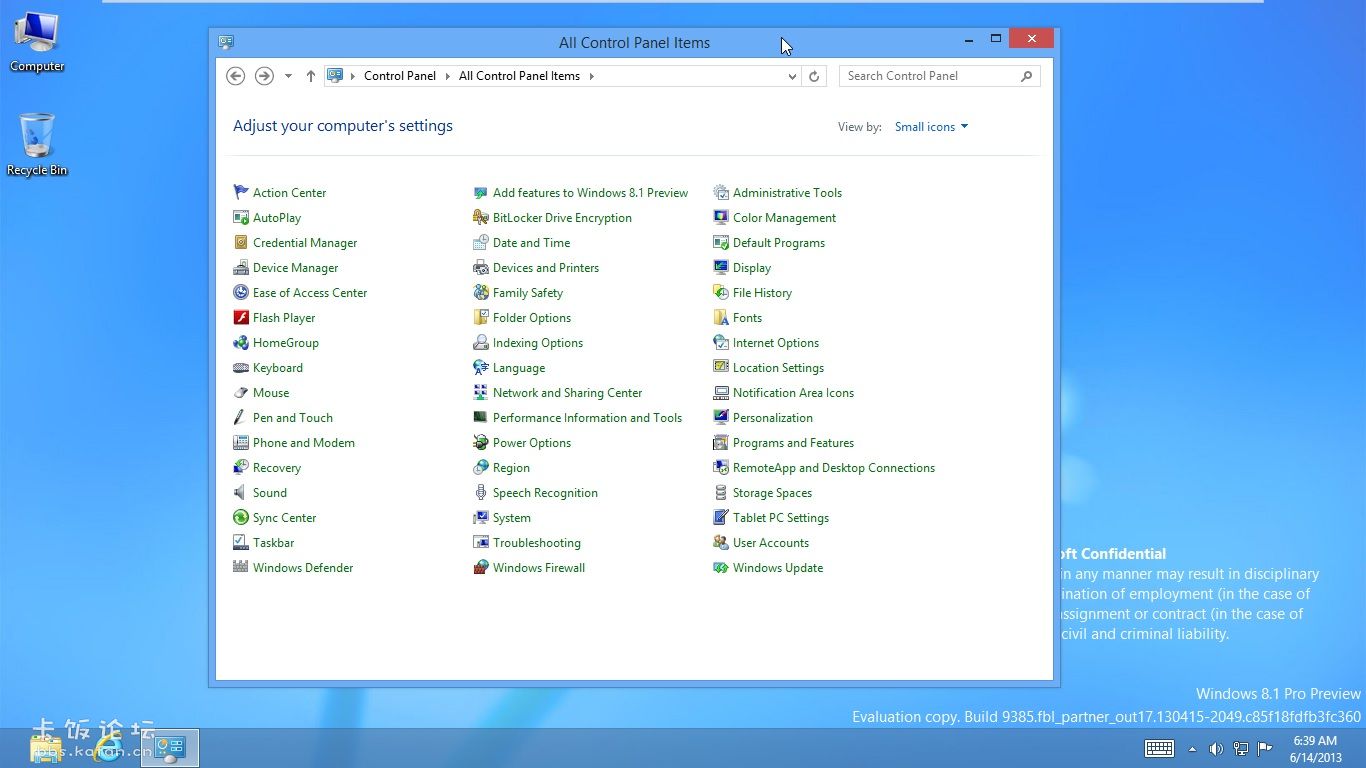Click 'Control Panel' breadcrumb segment
1366x768 pixels.
pyautogui.click(x=400, y=76)
